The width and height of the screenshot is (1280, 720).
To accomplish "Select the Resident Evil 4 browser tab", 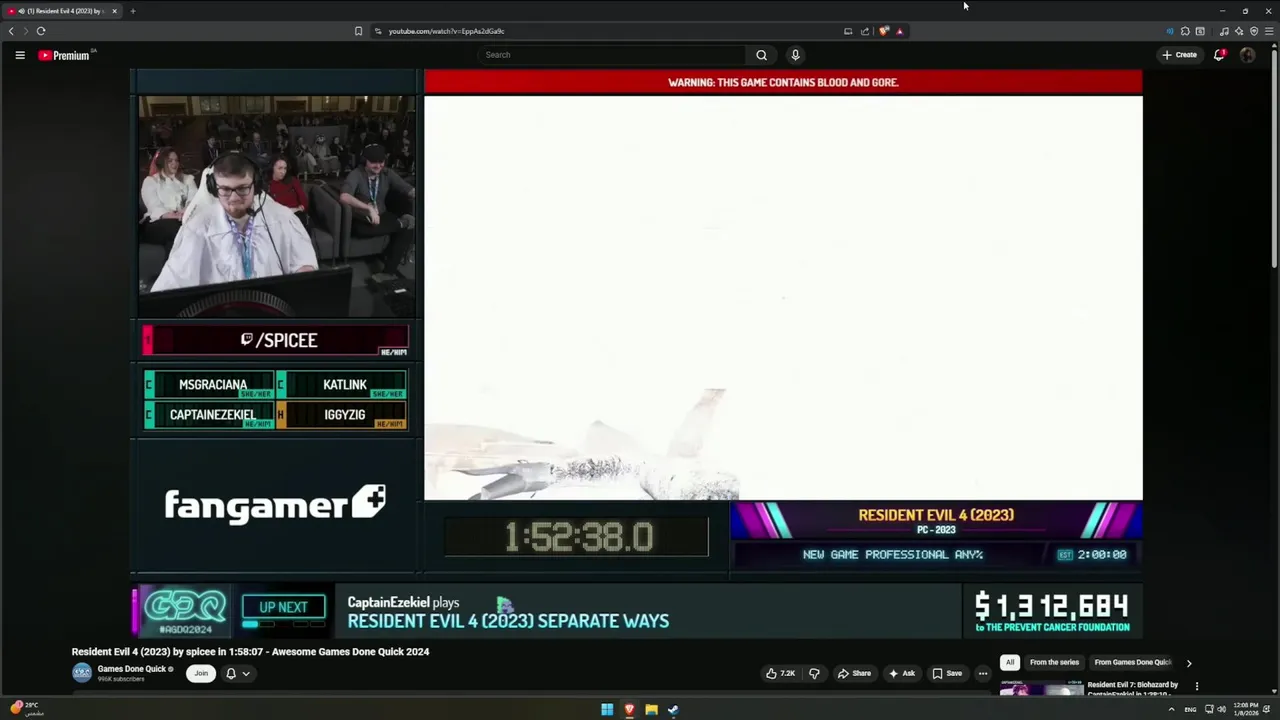I will click(62, 11).
